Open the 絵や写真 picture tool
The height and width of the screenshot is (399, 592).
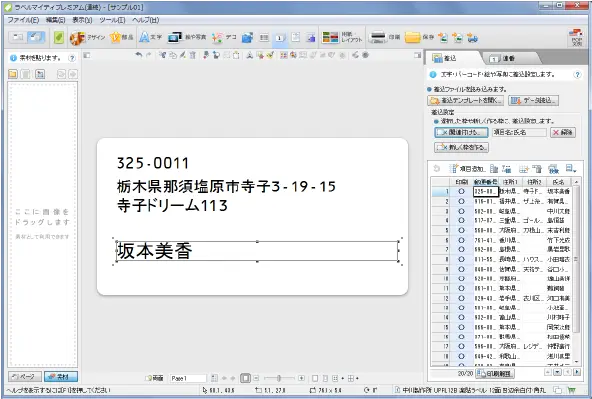click(x=187, y=37)
